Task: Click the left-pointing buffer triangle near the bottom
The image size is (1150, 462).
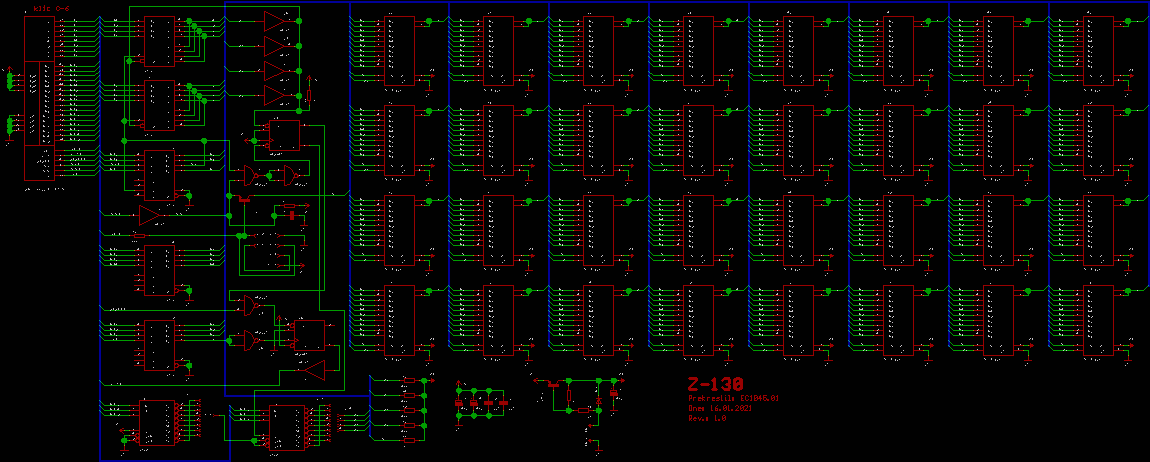Action: (x=315, y=372)
